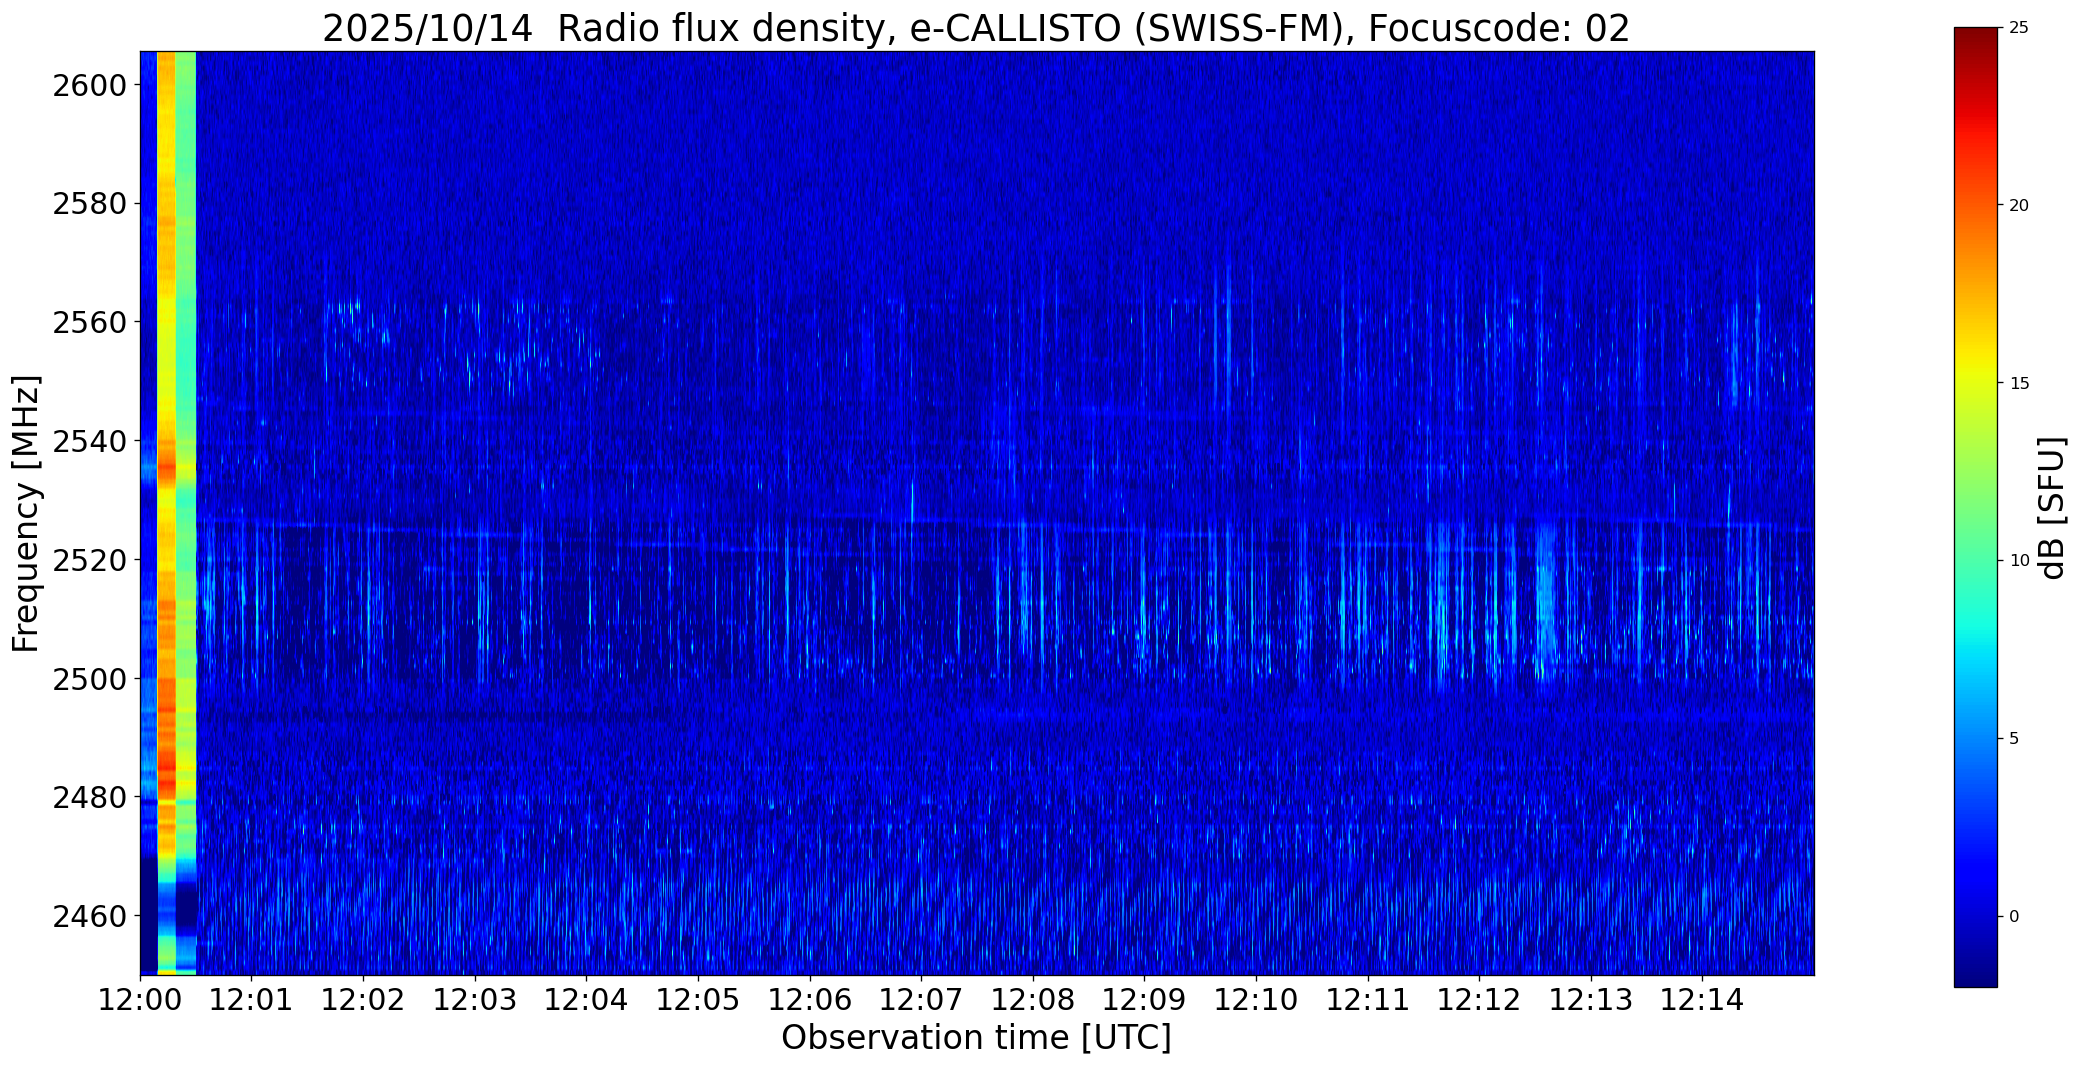
Task: Pick the colorbar tick value 5
Action: point(2014,739)
